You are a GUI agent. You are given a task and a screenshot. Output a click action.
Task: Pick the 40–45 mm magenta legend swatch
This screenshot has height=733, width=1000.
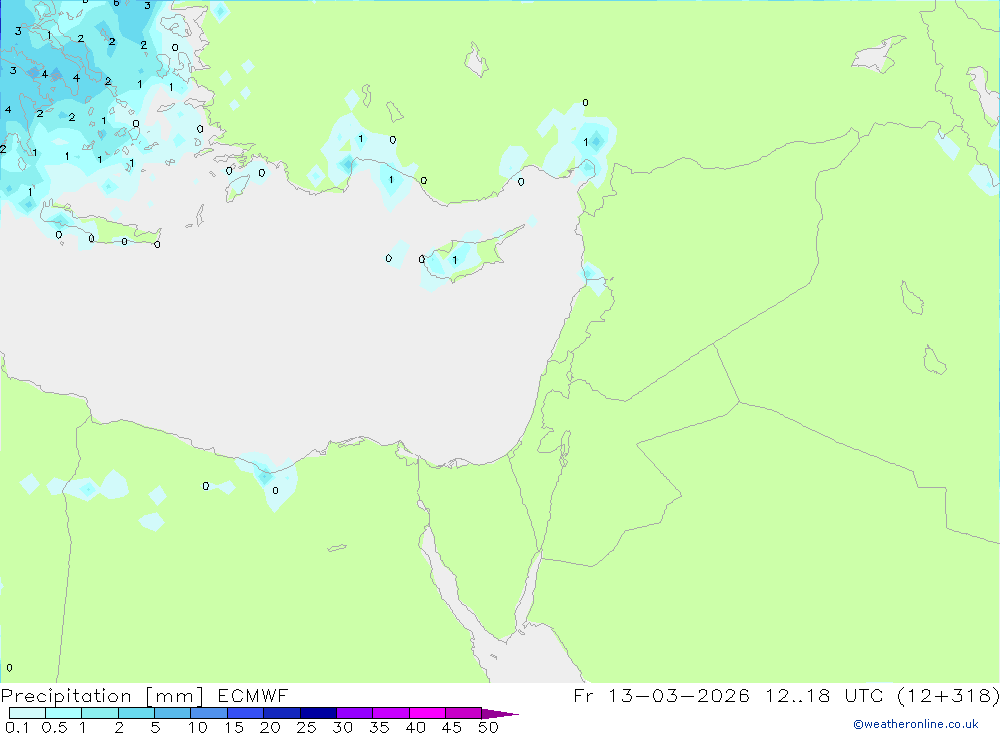427,713
